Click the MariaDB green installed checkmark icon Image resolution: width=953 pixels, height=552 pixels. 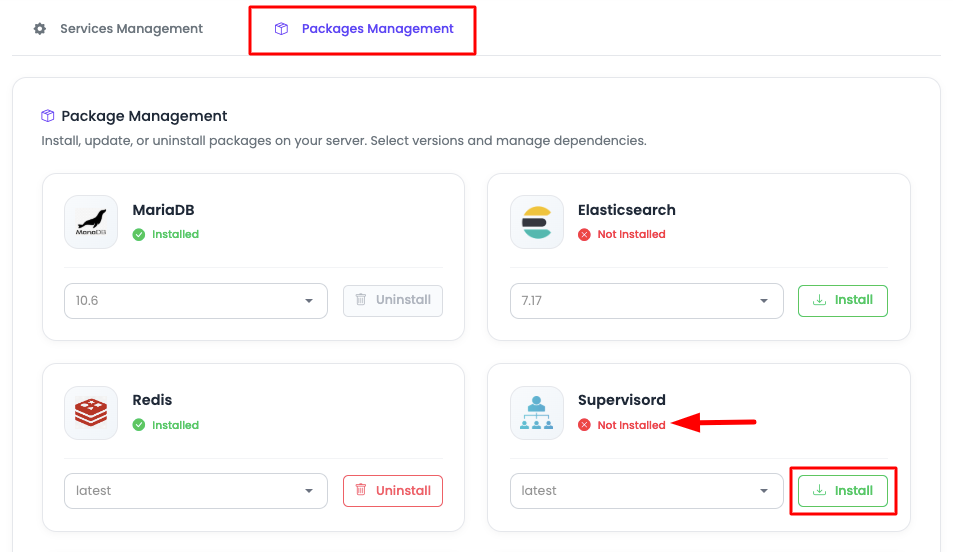click(140, 234)
